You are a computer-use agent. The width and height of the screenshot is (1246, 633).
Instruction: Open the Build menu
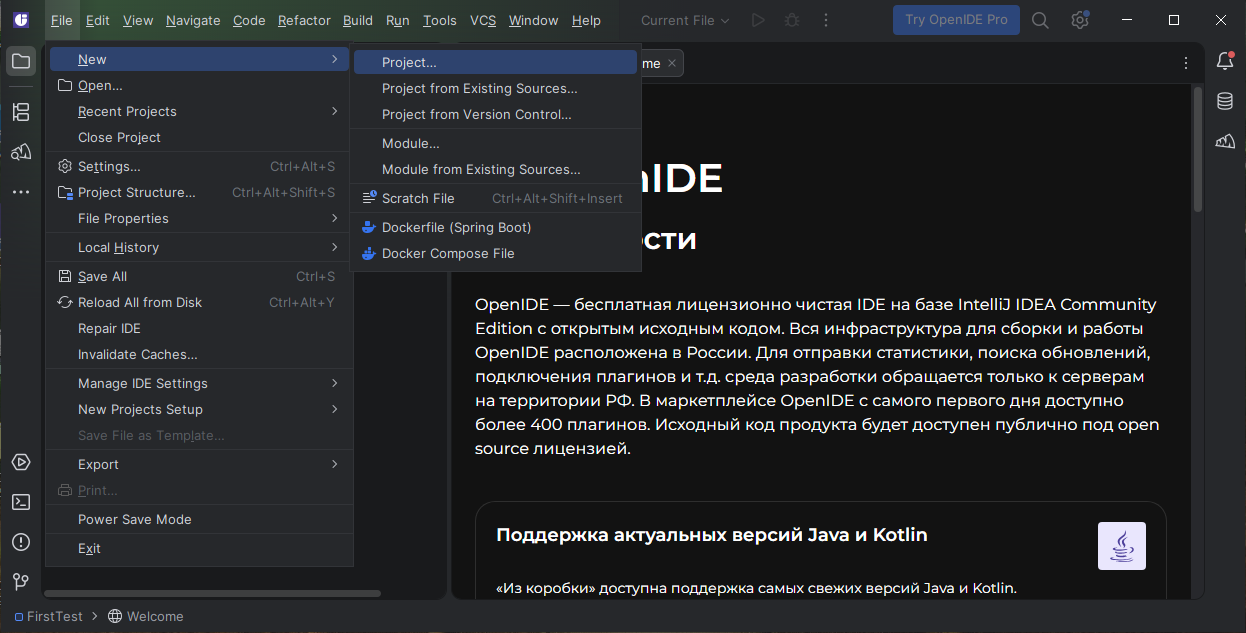(x=358, y=20)
